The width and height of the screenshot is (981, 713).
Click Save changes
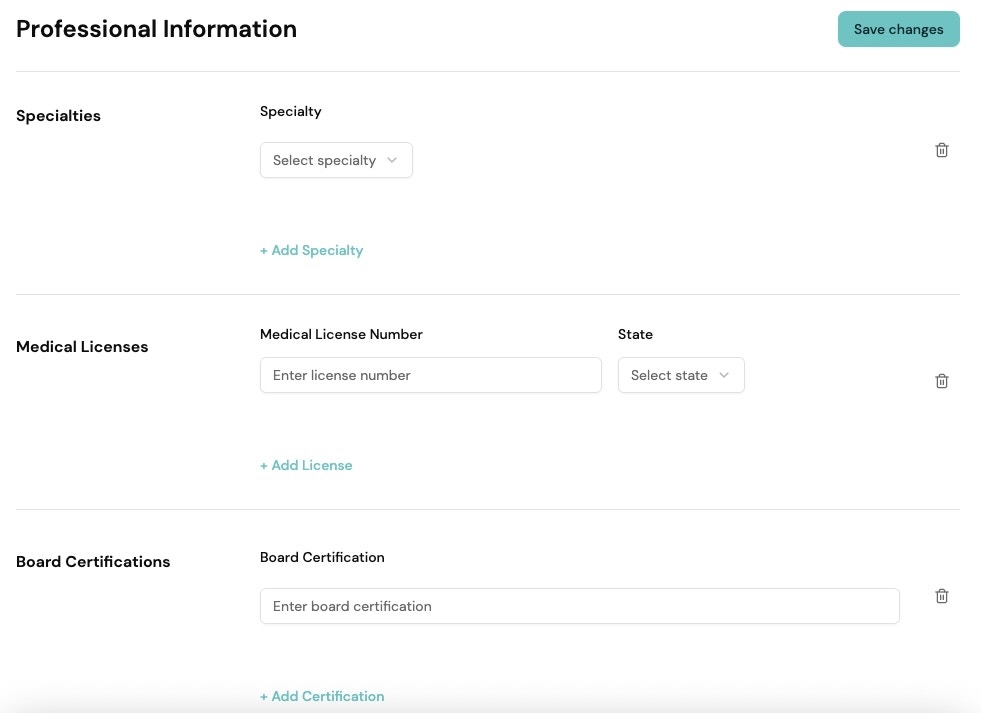coord(898,29)
